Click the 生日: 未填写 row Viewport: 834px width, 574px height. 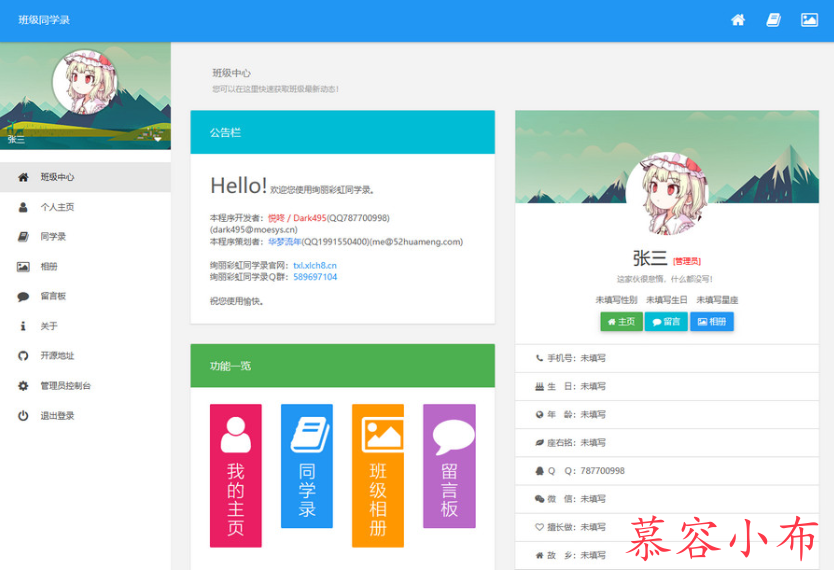[667, 387]
